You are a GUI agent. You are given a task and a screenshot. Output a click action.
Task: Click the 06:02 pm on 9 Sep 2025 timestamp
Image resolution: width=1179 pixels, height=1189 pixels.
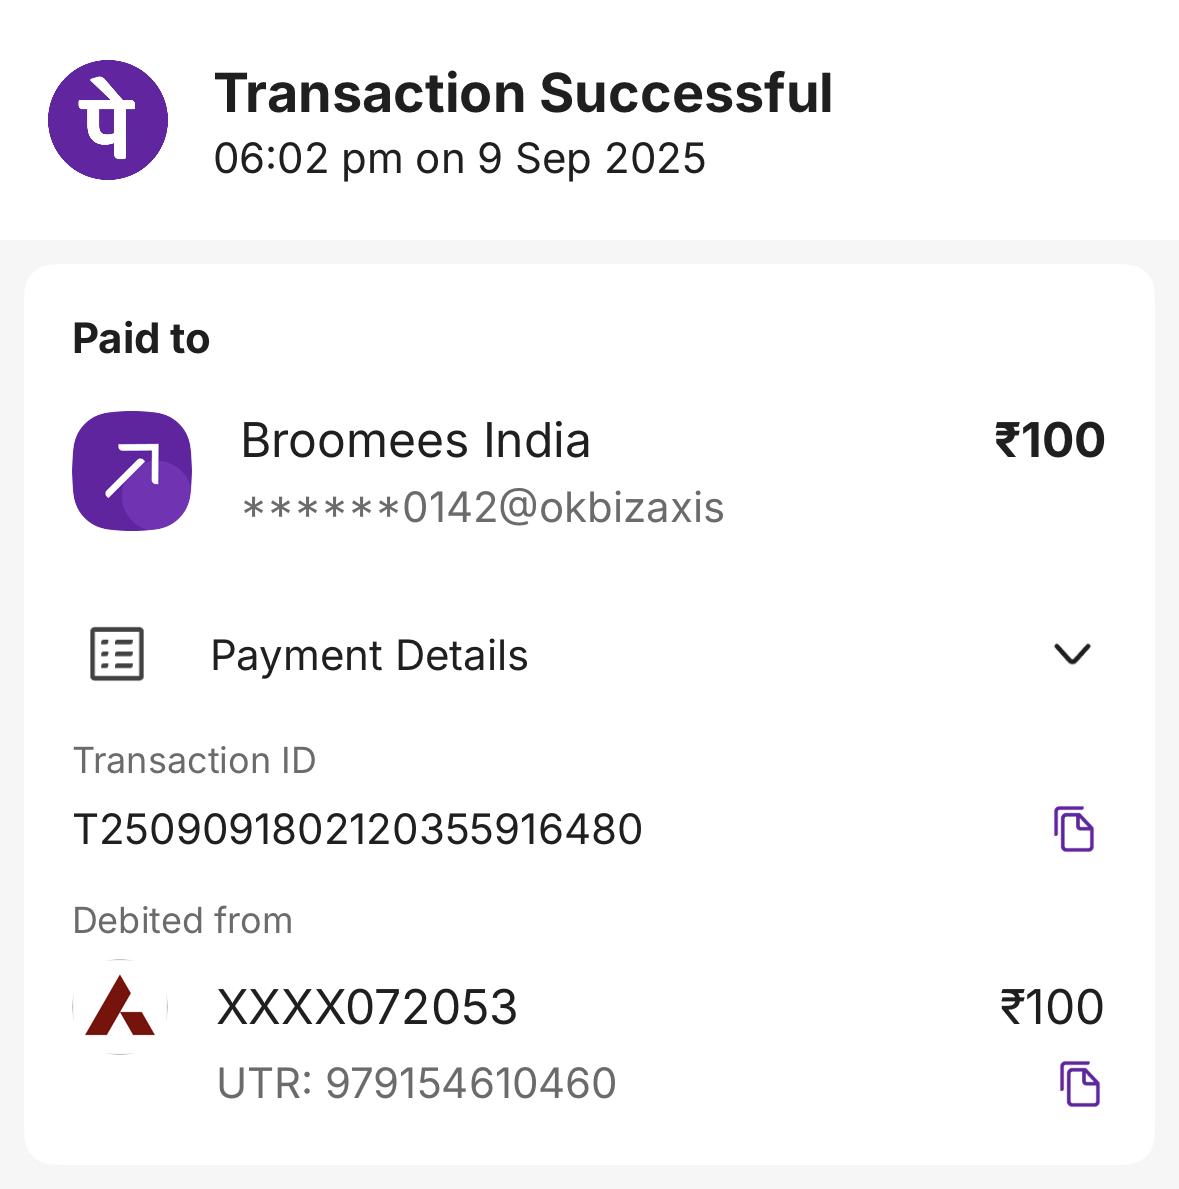coord(459,159)
